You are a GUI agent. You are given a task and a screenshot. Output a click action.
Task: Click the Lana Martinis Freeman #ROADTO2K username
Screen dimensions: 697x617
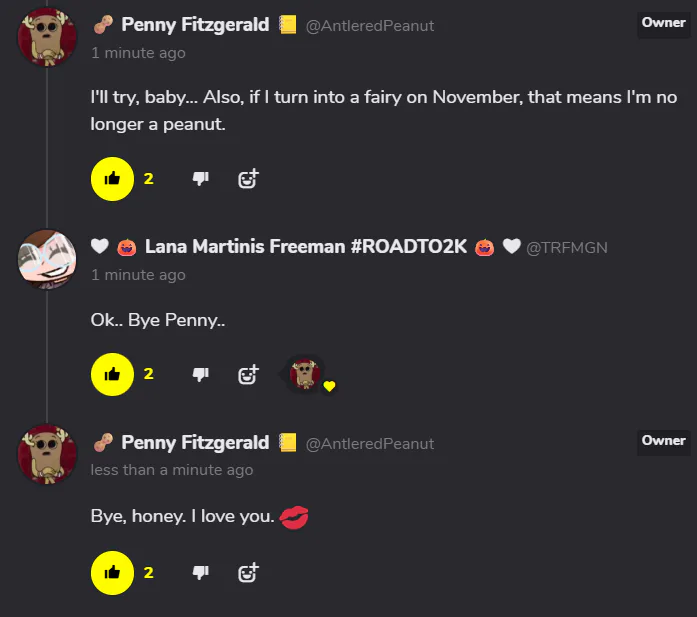[306, 247]
